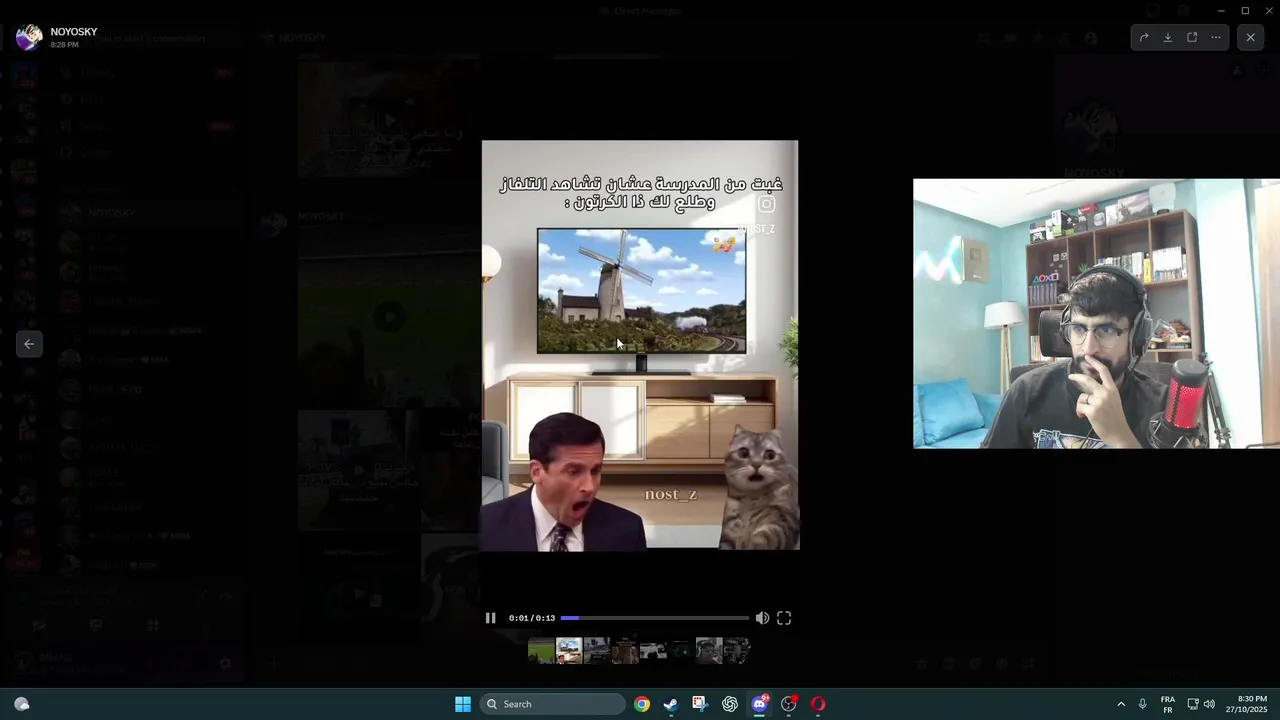Pause the video playback
The width and height of the screenshot is (1280, 720).
click(490, 618)
